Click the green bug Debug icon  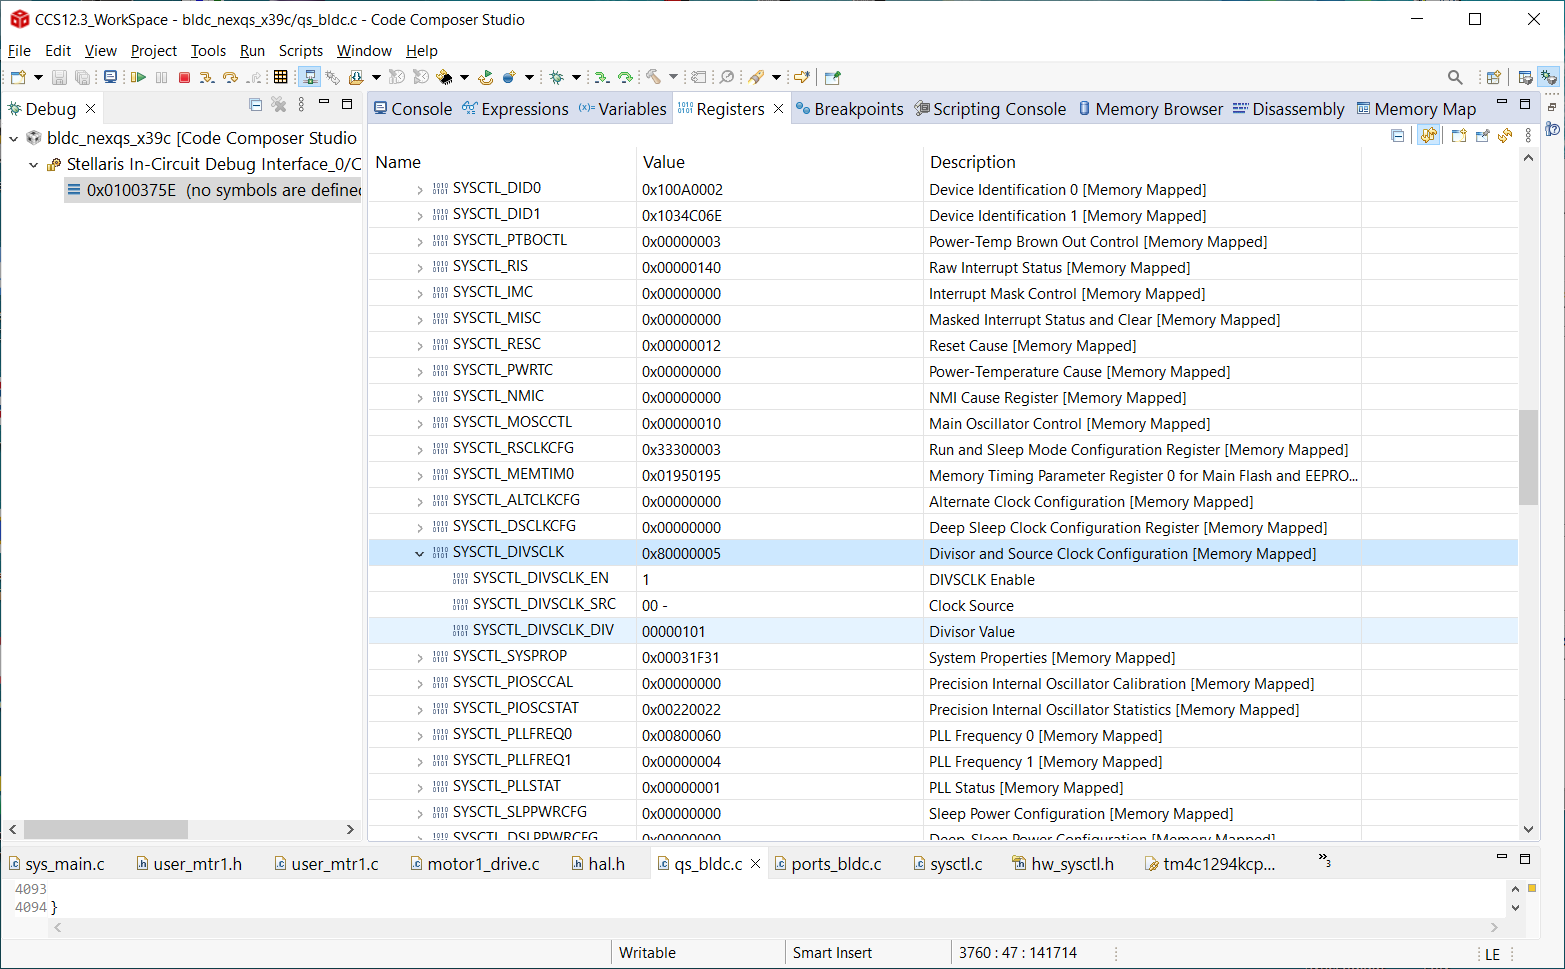click(557, 77)
